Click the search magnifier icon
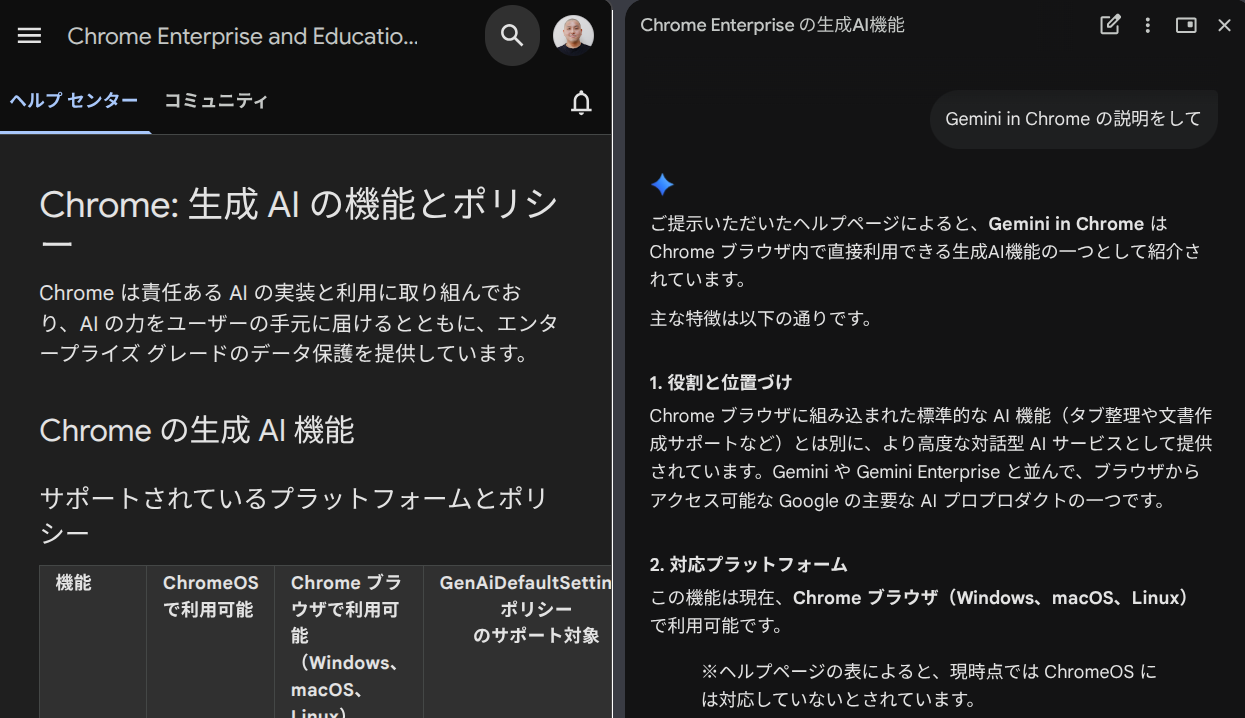 tap(512, 36)
